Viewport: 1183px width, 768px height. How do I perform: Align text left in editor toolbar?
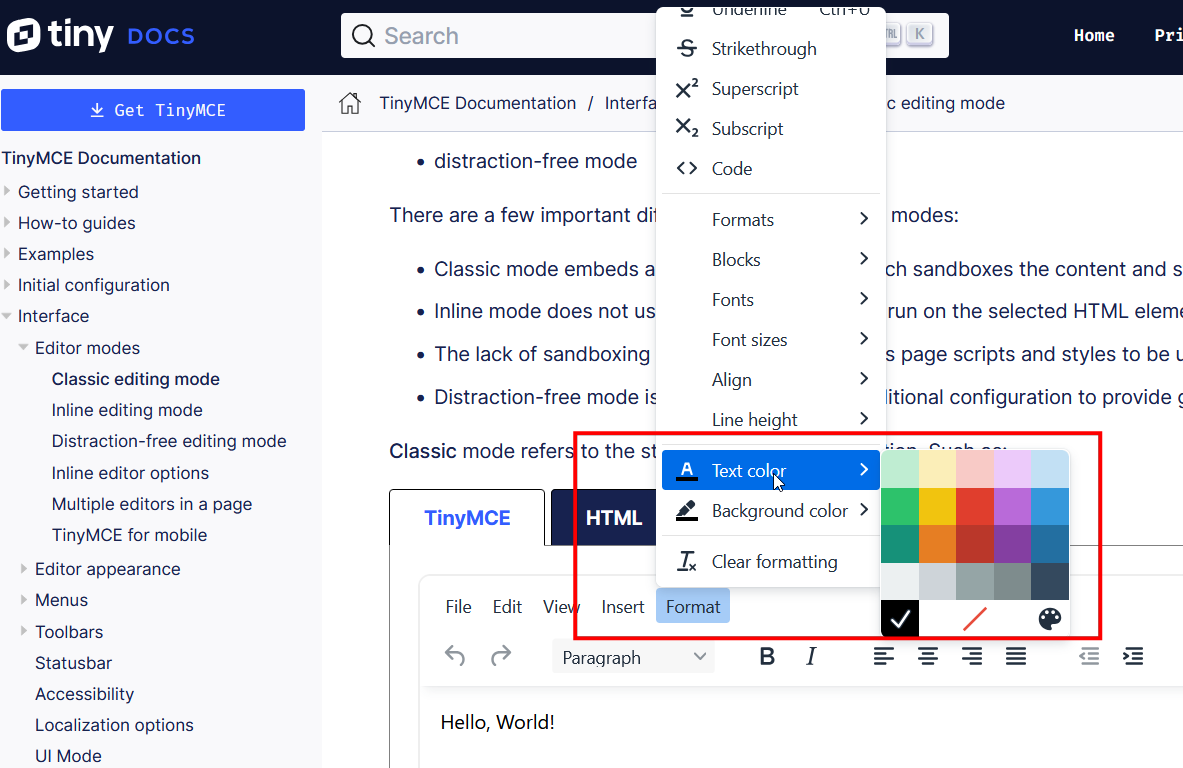883,656
